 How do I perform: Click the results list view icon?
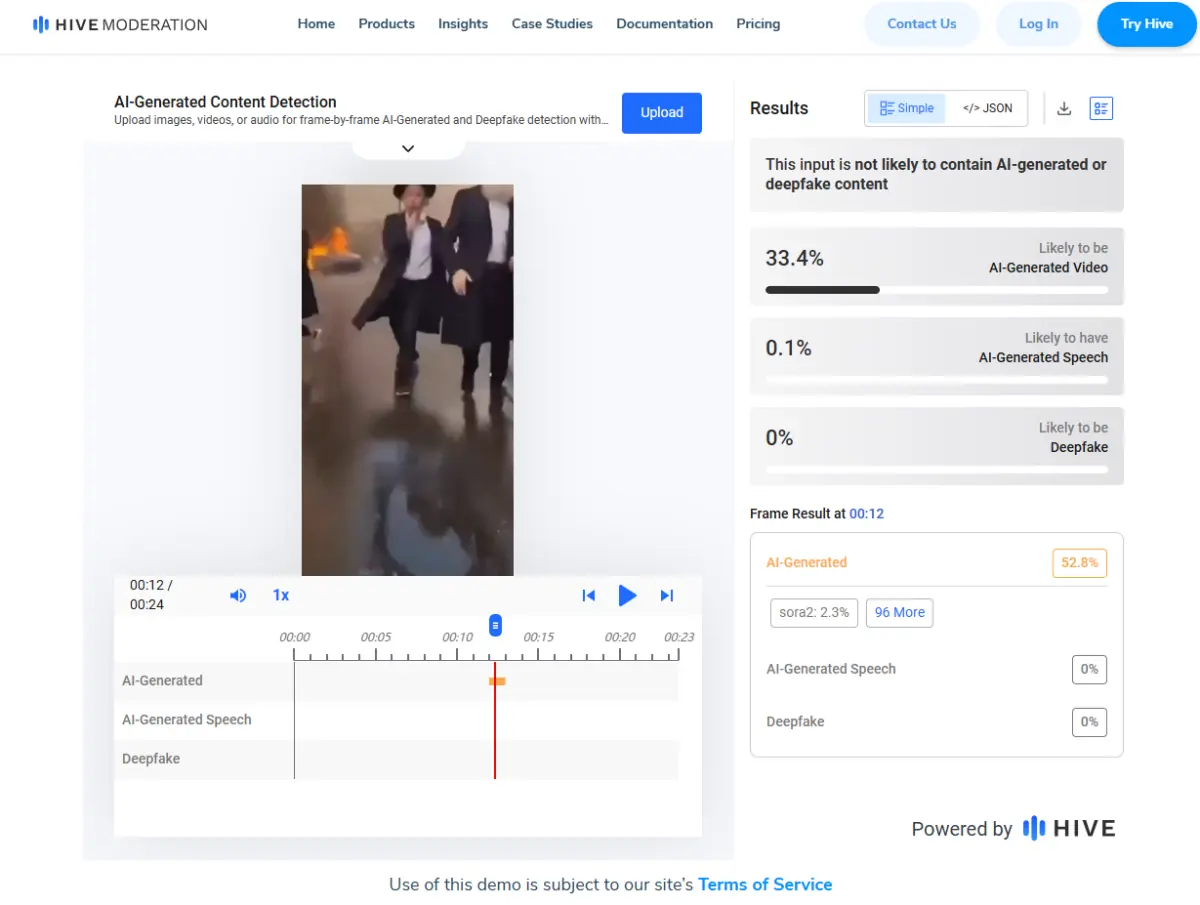click(1101, 108)
